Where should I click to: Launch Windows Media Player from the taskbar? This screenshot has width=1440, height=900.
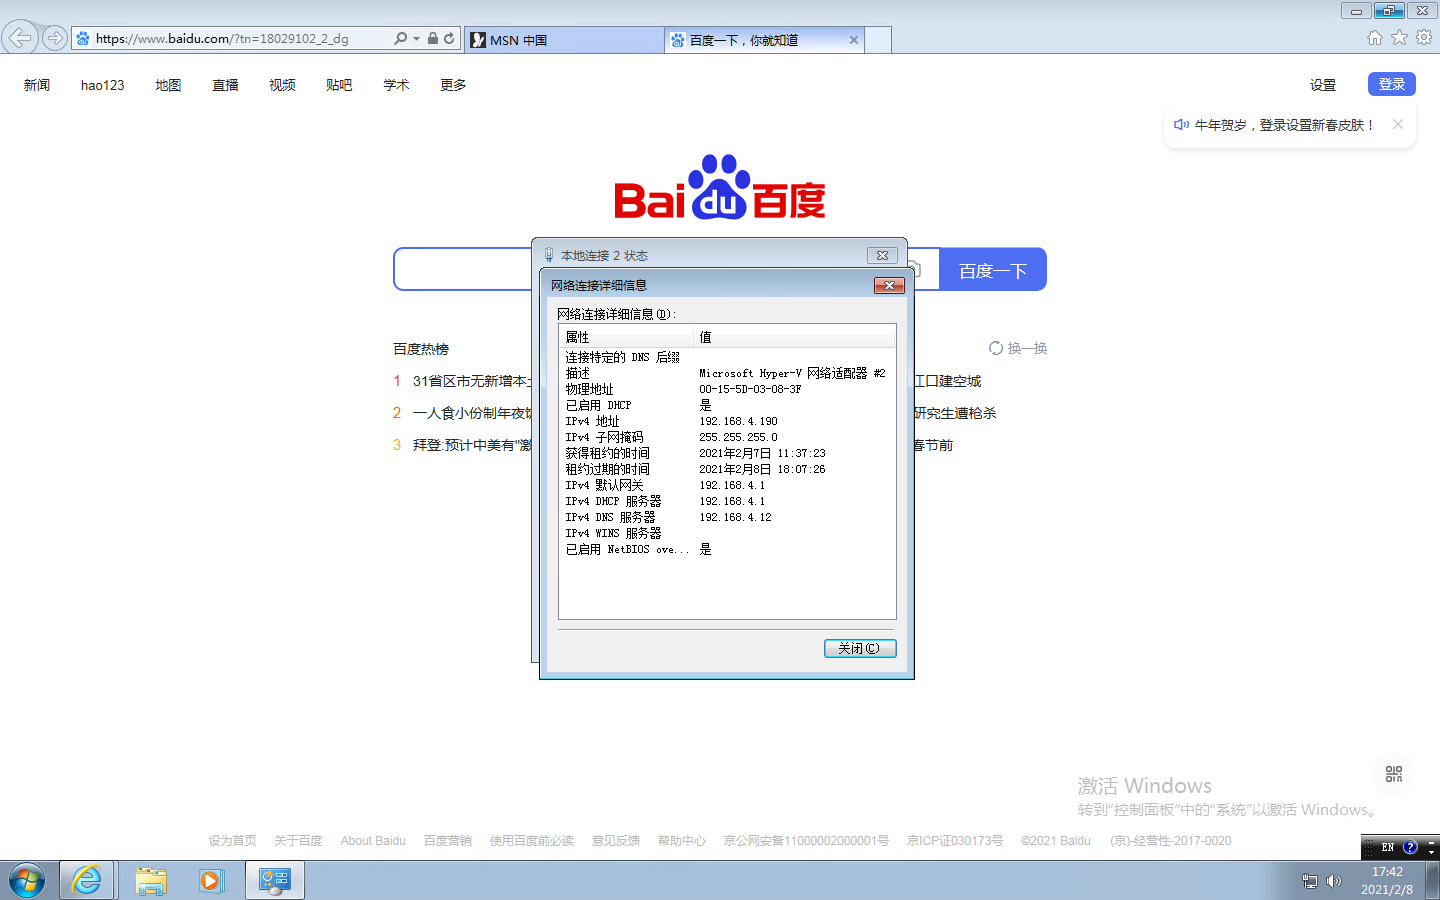pos(211,881)
